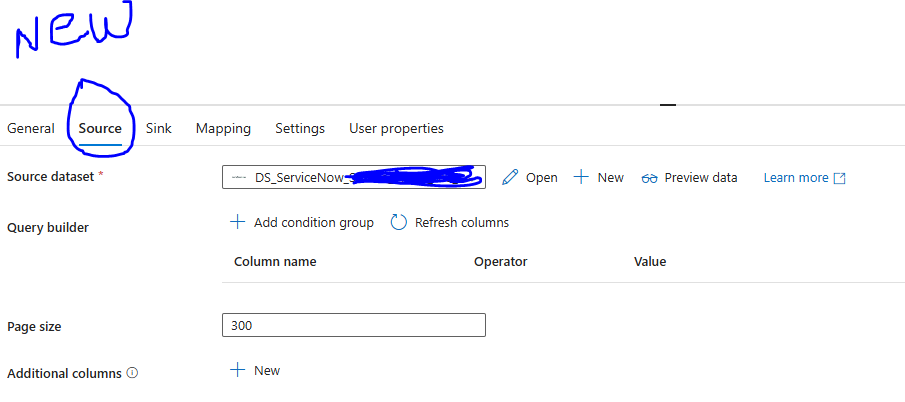Screen dimensions: 905x402
Task: Open the Learn more link
Action: point(796,178)
